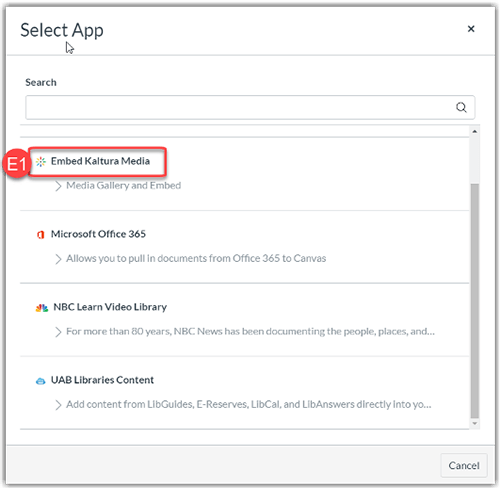Select Microsoft Office 365 app
The height and width of the screenshot is (488, 500).
point(98,234)
